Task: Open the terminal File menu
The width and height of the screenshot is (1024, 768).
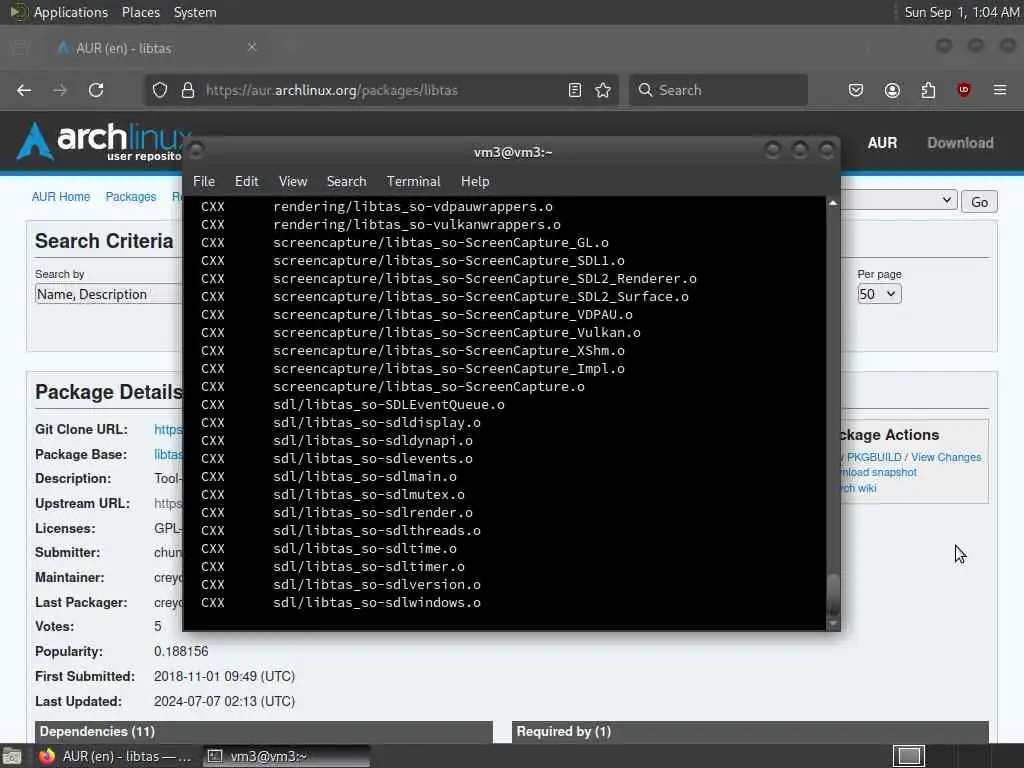Action: pos(204,182)
